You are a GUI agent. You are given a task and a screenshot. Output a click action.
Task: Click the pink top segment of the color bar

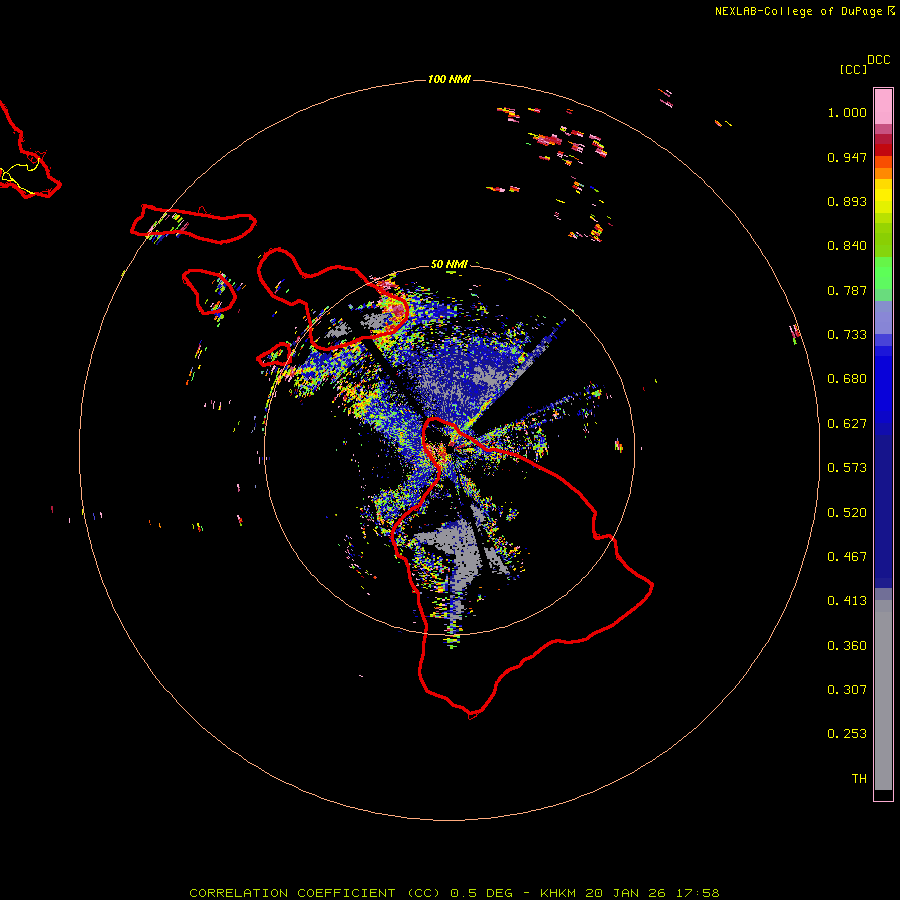coord(883,107)
